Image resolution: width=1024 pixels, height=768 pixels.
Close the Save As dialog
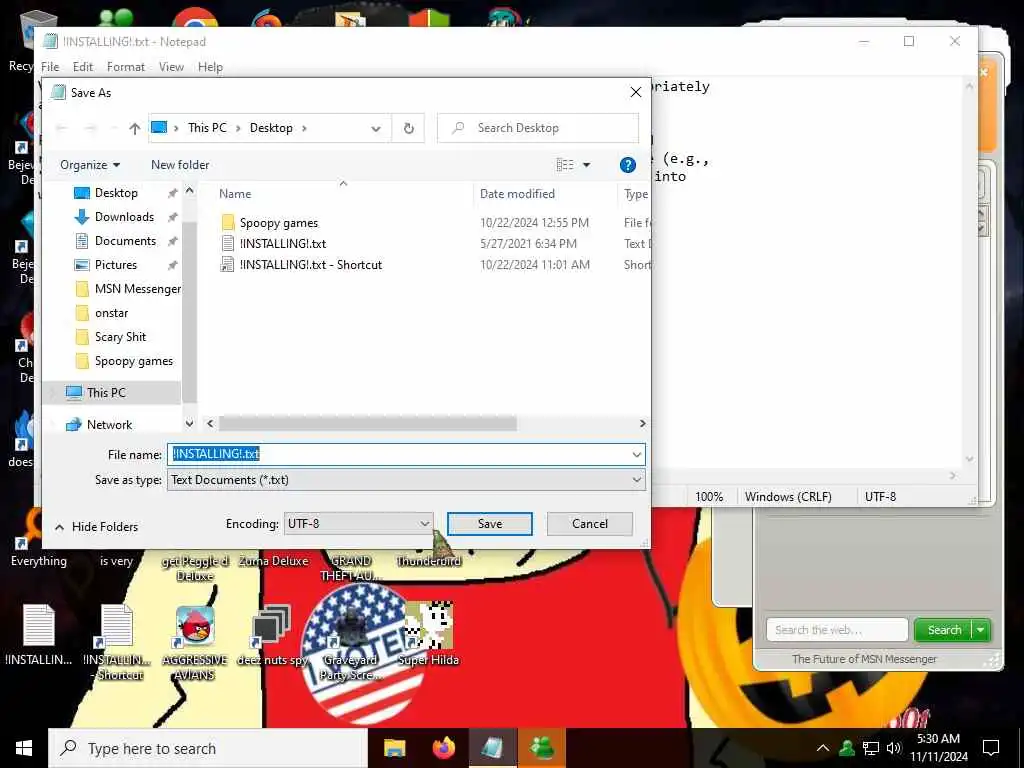pyautogui.click(x=635, y=93)
